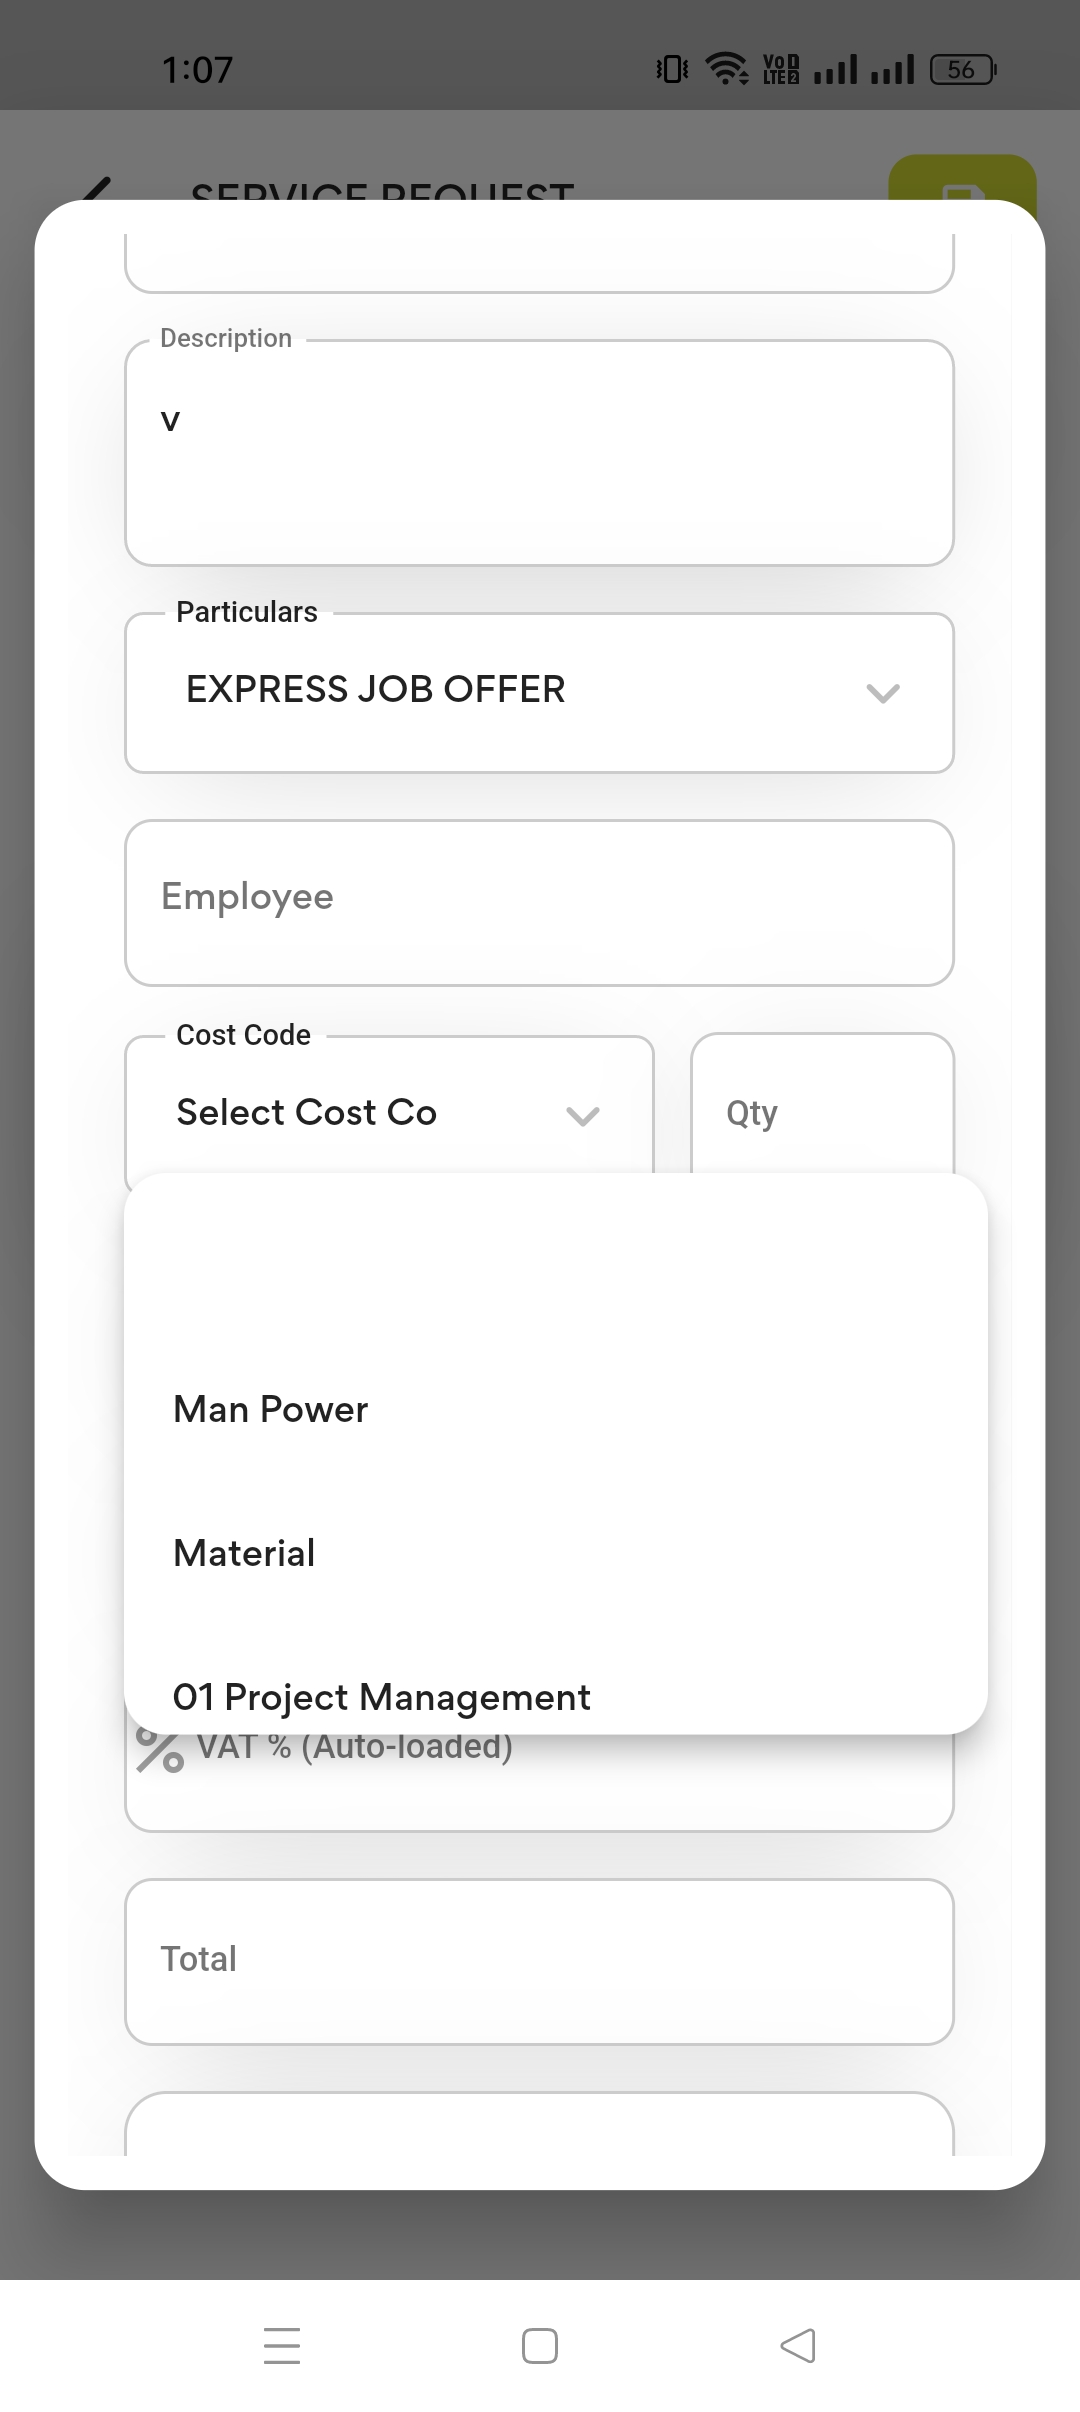The width and height of the screenshot is (1080, 2412).
Task: Tap the vibrate mode status icon
Action: pos(672,69)
